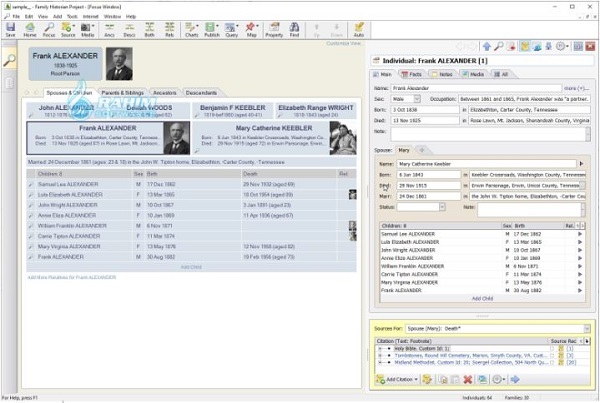Screen dimensions: 600x403
Task: Click the Born date field 3 Oct 1838
Action: pos(425,109)
